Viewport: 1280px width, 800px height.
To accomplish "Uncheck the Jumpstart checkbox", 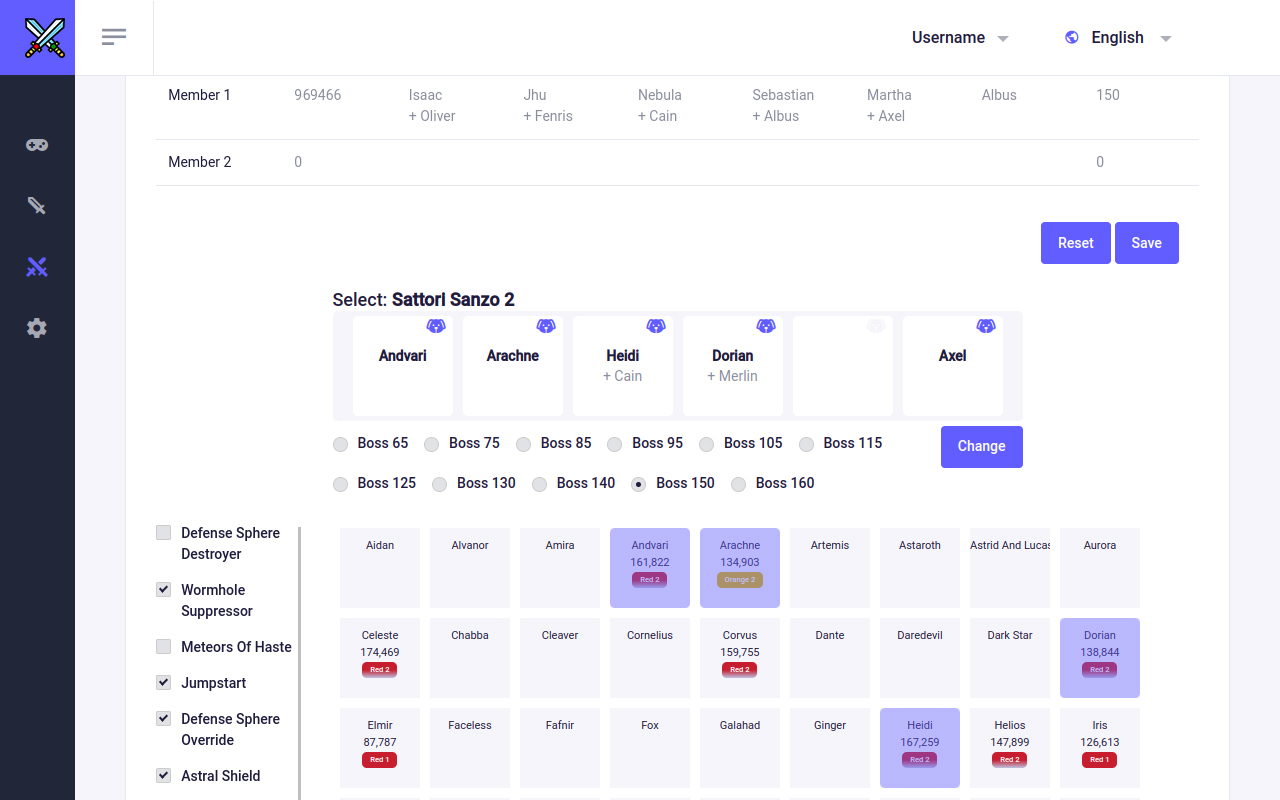I will [164, 683].
